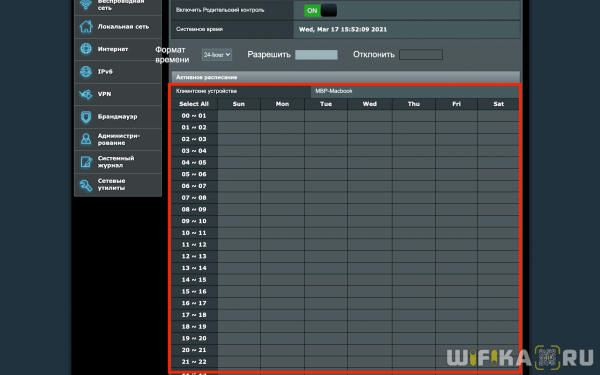600x375 pixels.
Task: Select the 20 ~ 21 hour row
Action: (194, 351)
